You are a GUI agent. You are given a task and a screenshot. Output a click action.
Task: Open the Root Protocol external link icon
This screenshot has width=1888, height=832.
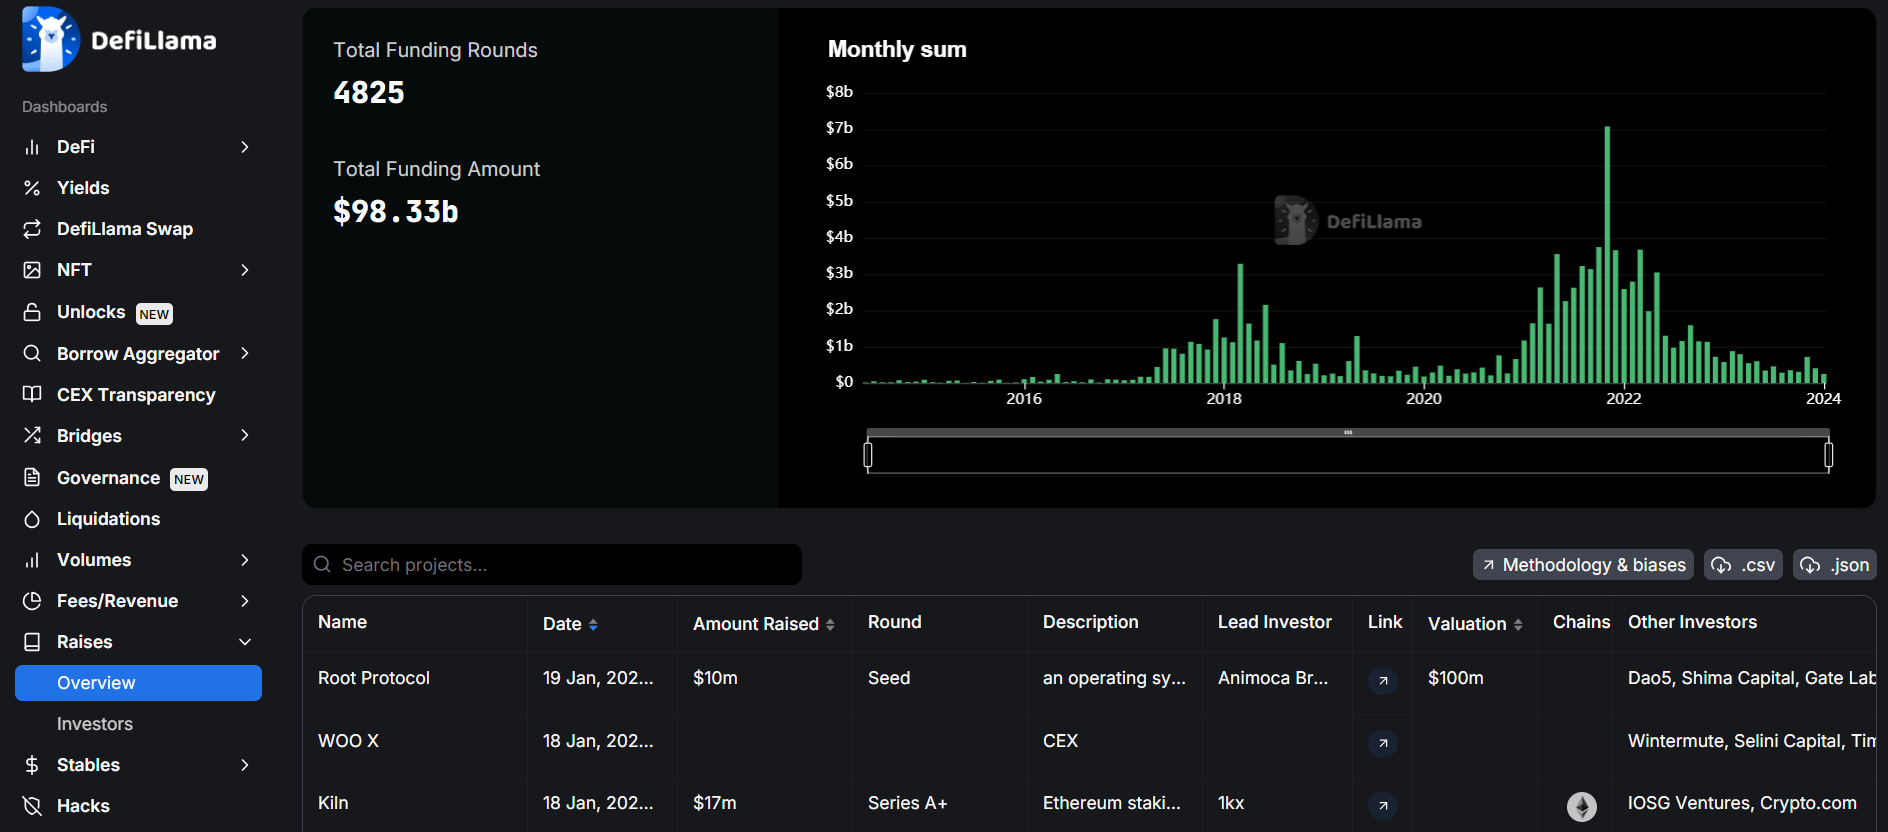click(1382, 681)
